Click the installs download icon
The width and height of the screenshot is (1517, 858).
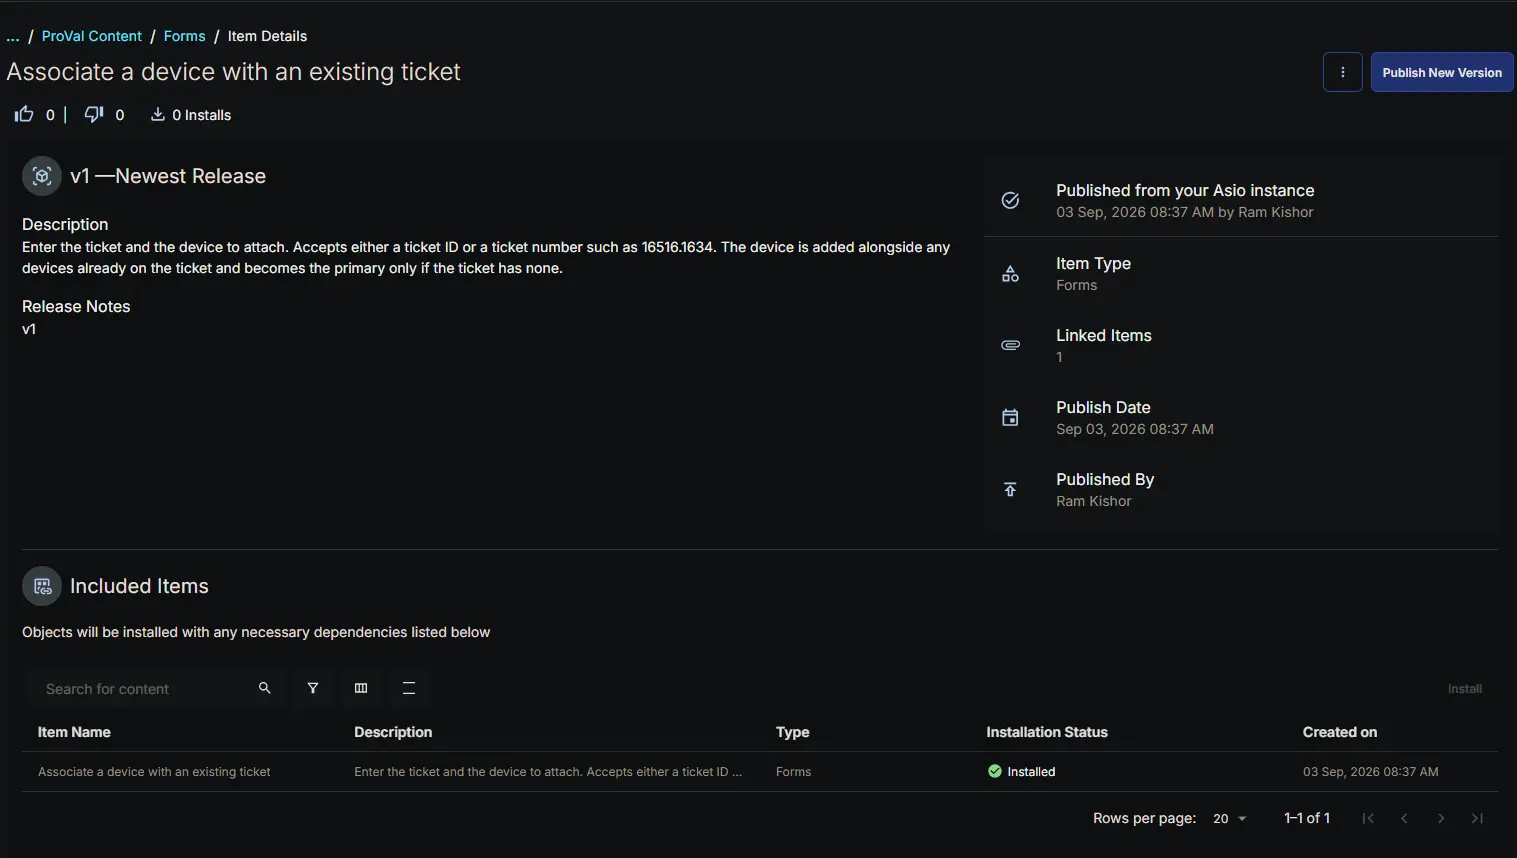157,114
